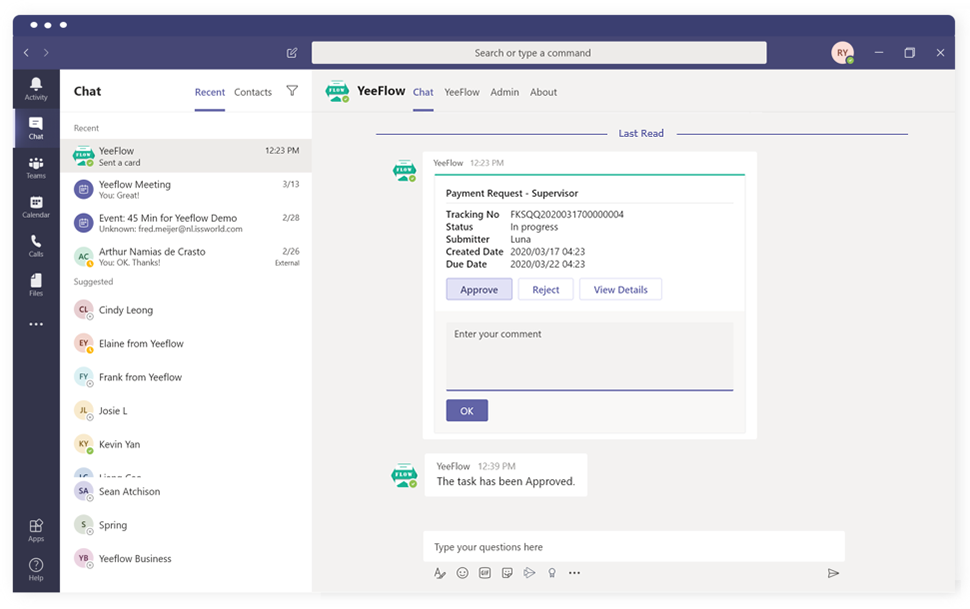Screen dimensions: 970x609
Task: Click the RY profile avatar
Action: coord(842,53)
